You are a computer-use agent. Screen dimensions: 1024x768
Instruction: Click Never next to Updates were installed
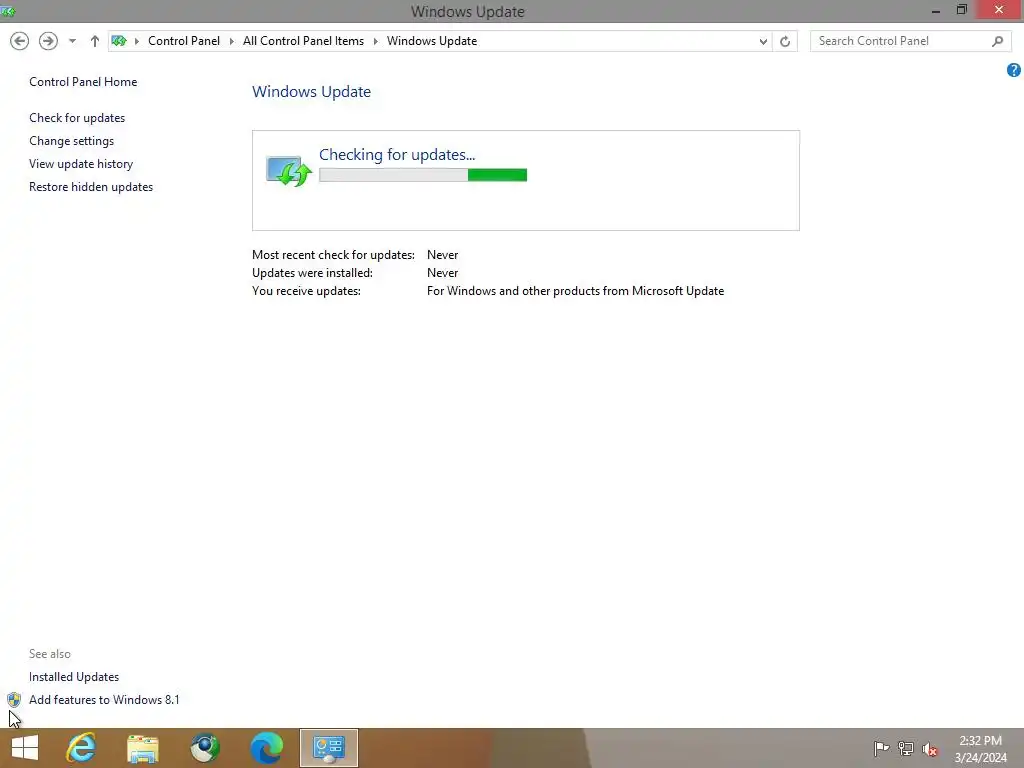click(x=443, y=273)
